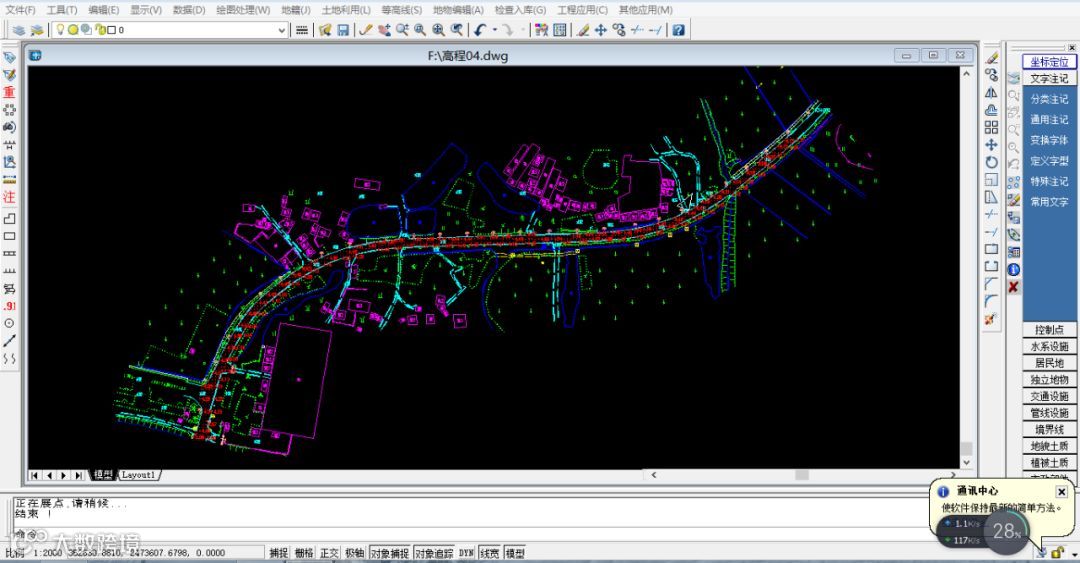The image size is (1080, 563).
Task: Toggle 对象追踪 object tracking
Action: pyautogui.click(x=434, y=553)
